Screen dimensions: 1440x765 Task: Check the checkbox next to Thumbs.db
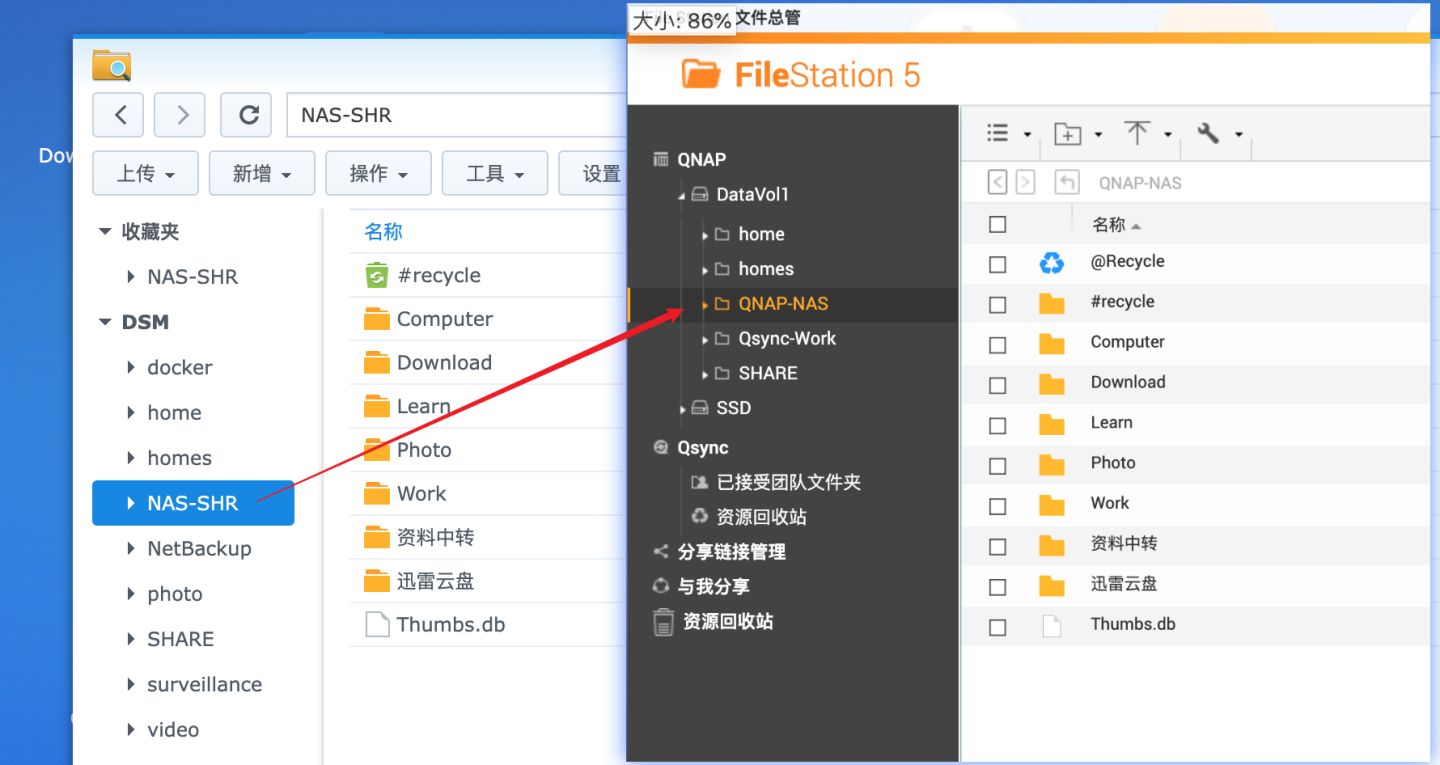[996, 626]
